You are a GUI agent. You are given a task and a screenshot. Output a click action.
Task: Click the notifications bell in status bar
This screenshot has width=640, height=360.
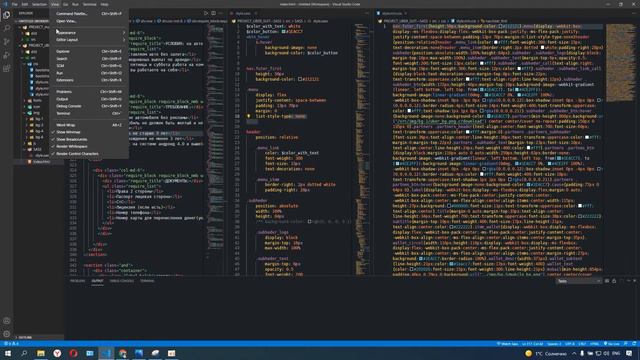click(634, 344)
